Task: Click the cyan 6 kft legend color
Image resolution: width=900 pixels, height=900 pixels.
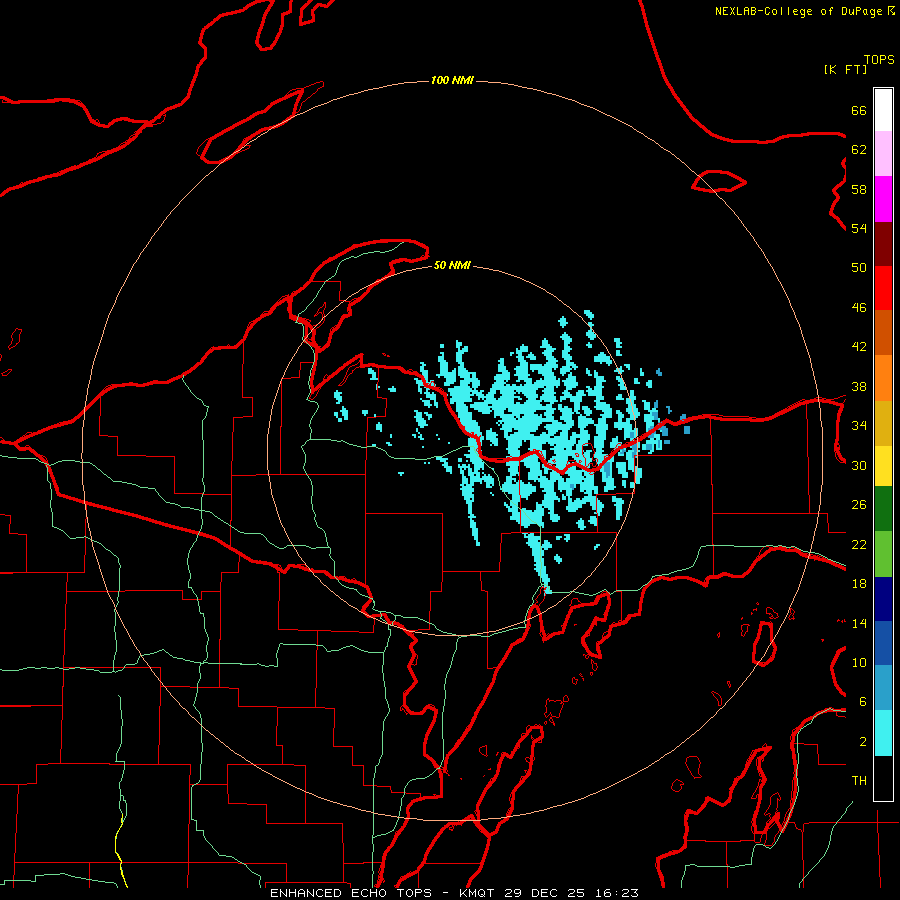Action: [883, 733]
